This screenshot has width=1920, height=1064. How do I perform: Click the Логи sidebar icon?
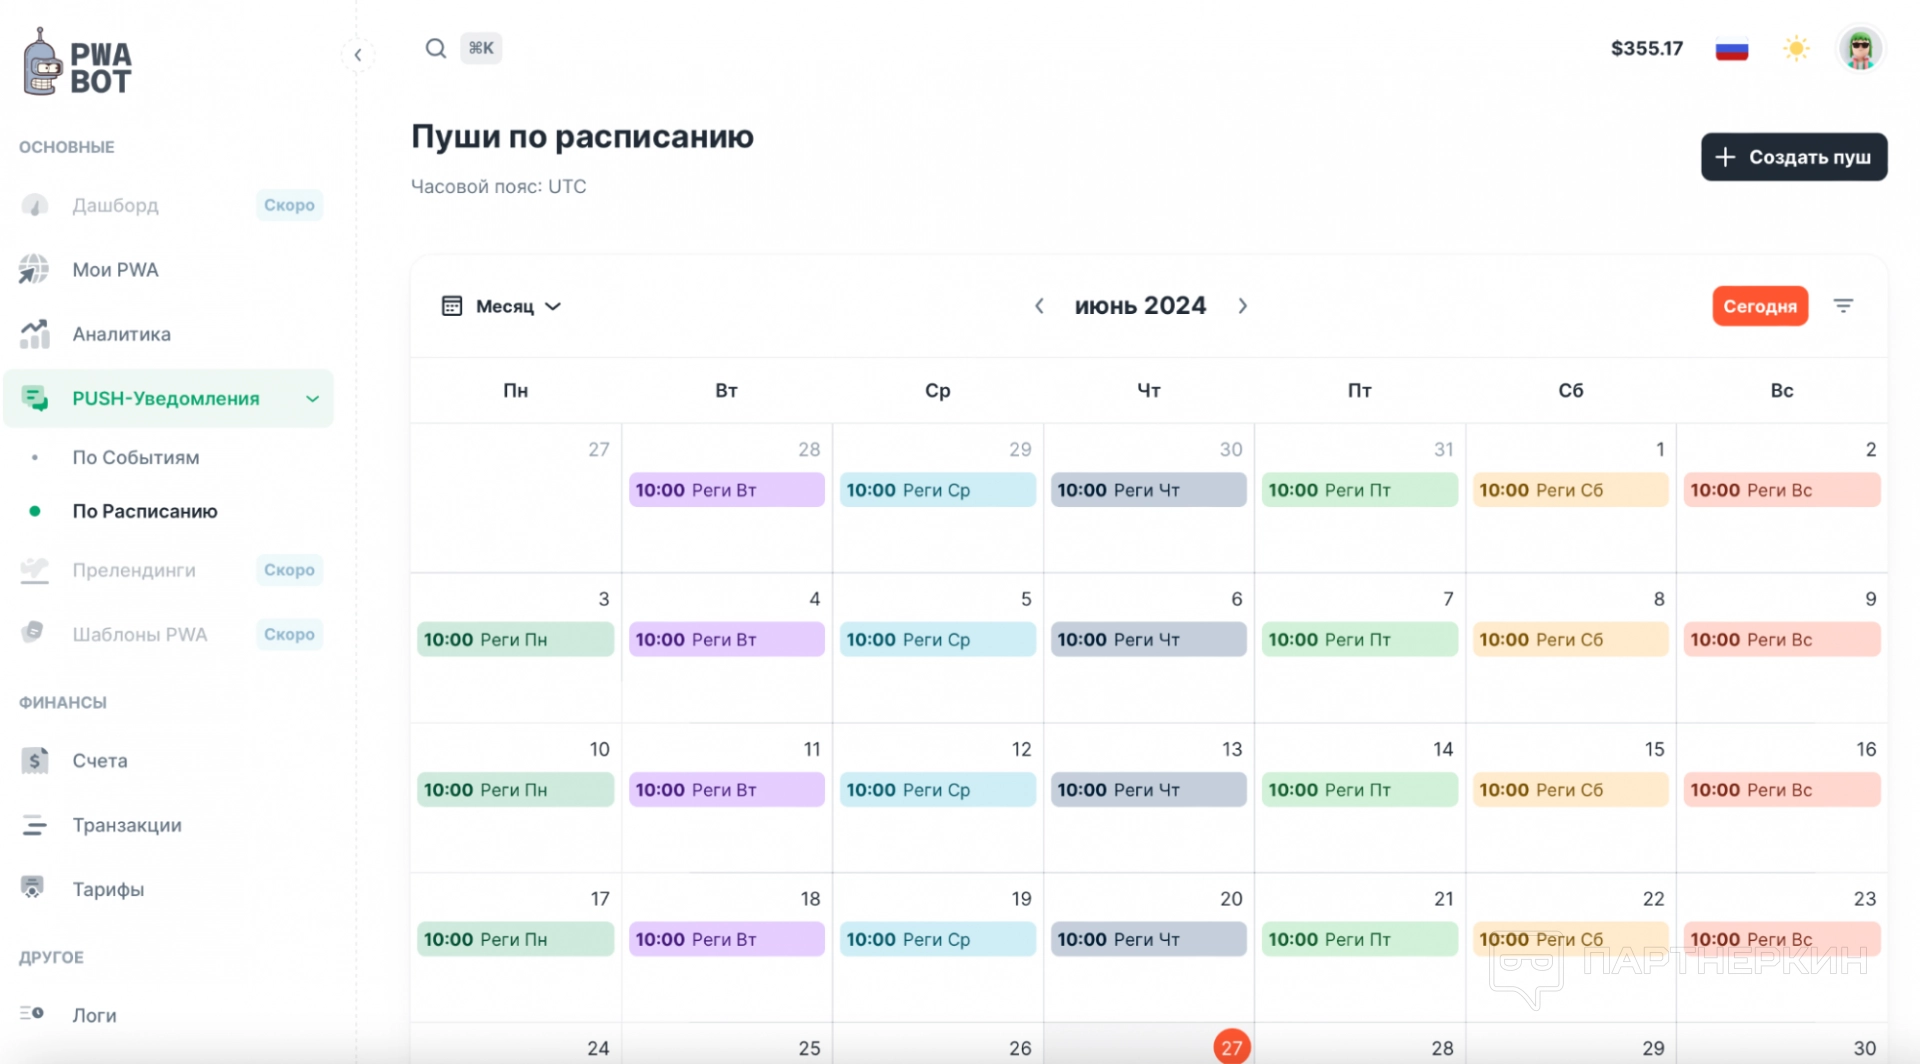(33, 1014)
